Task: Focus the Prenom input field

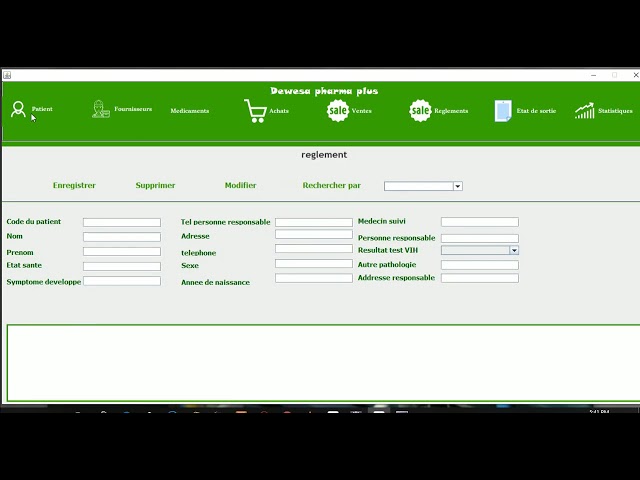Action: [122, 252]
